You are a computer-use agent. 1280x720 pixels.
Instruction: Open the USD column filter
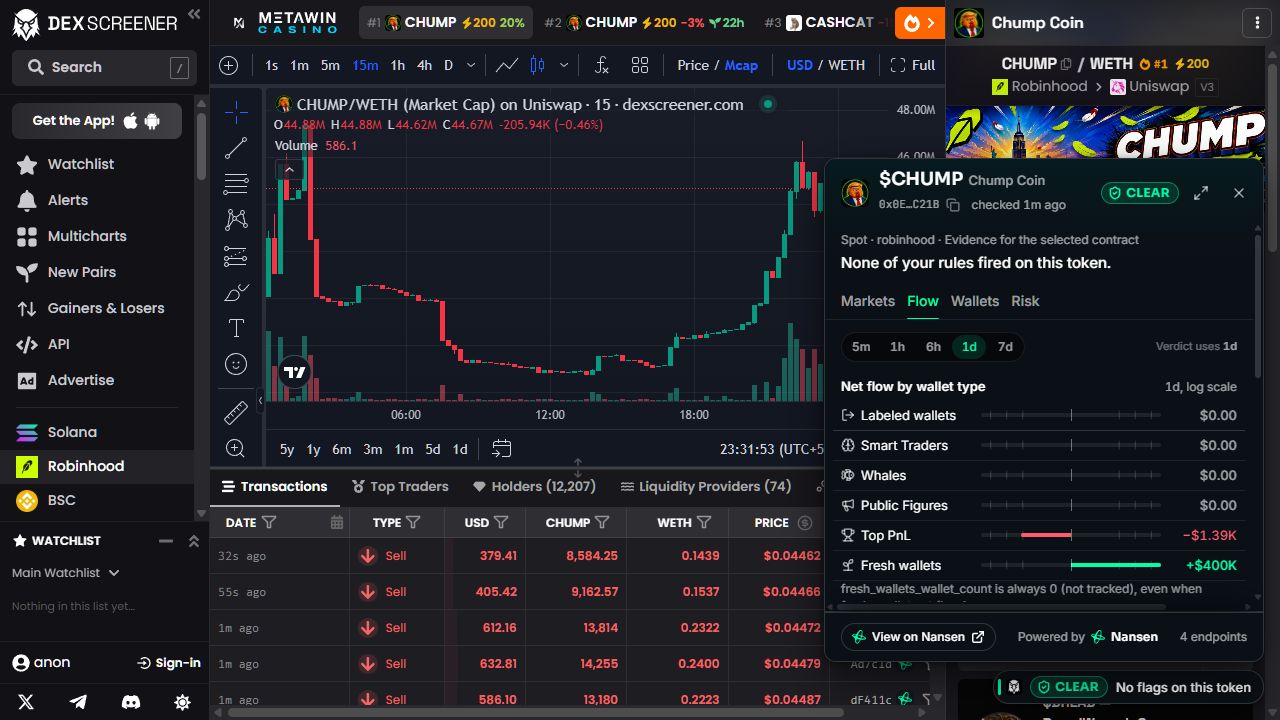tap(501, 522)
